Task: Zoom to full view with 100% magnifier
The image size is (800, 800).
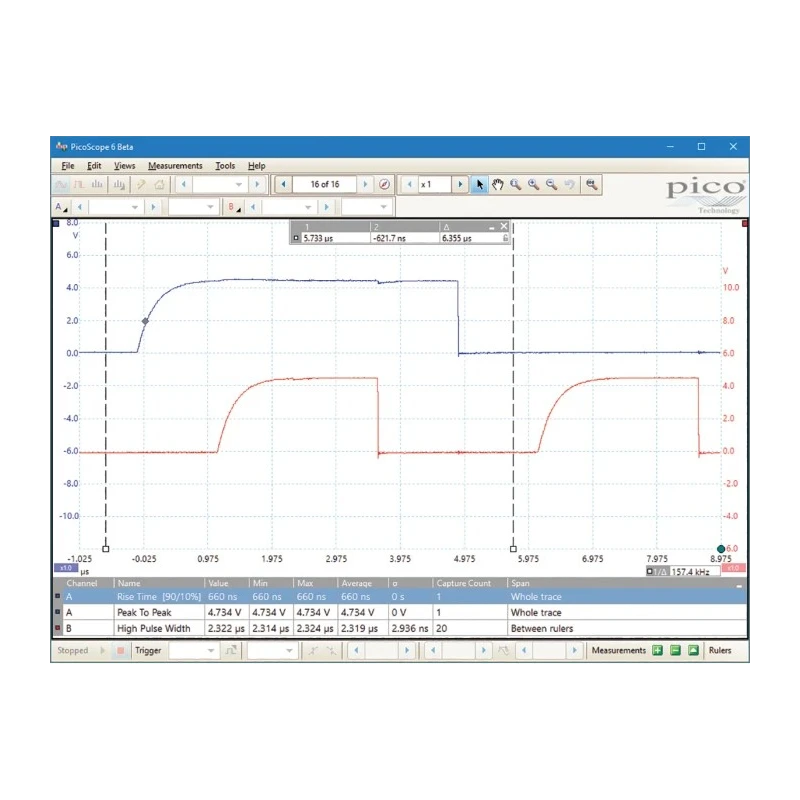Action: 592,184
